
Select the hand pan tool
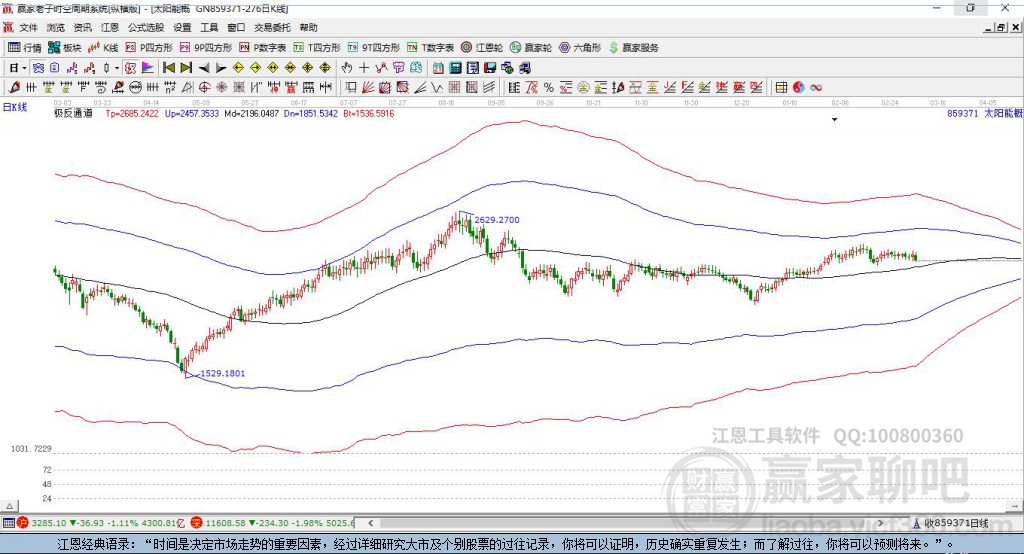pyautogui.click(x=346, y=68)
